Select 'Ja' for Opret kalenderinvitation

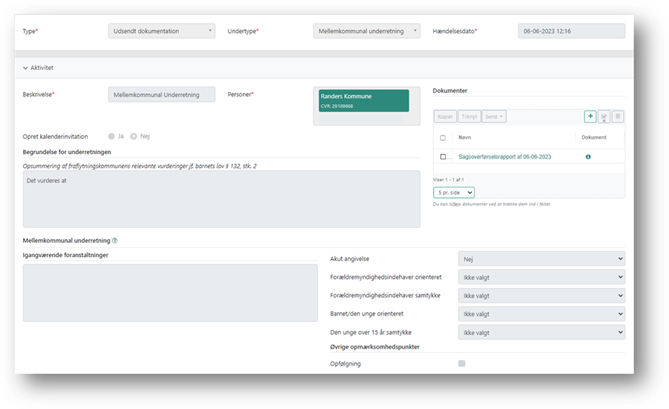coord(111,136)
